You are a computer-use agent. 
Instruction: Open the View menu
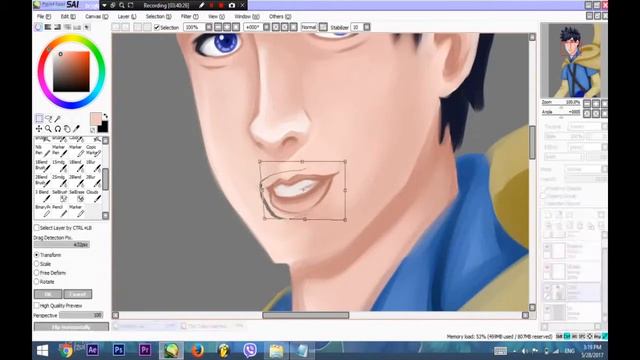point(216,16)
